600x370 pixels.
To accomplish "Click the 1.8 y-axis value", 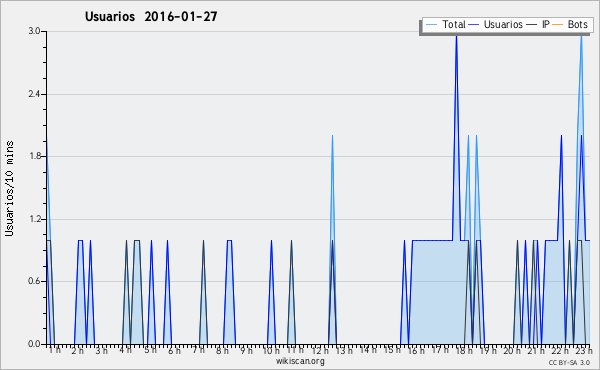I will [34, 156].
